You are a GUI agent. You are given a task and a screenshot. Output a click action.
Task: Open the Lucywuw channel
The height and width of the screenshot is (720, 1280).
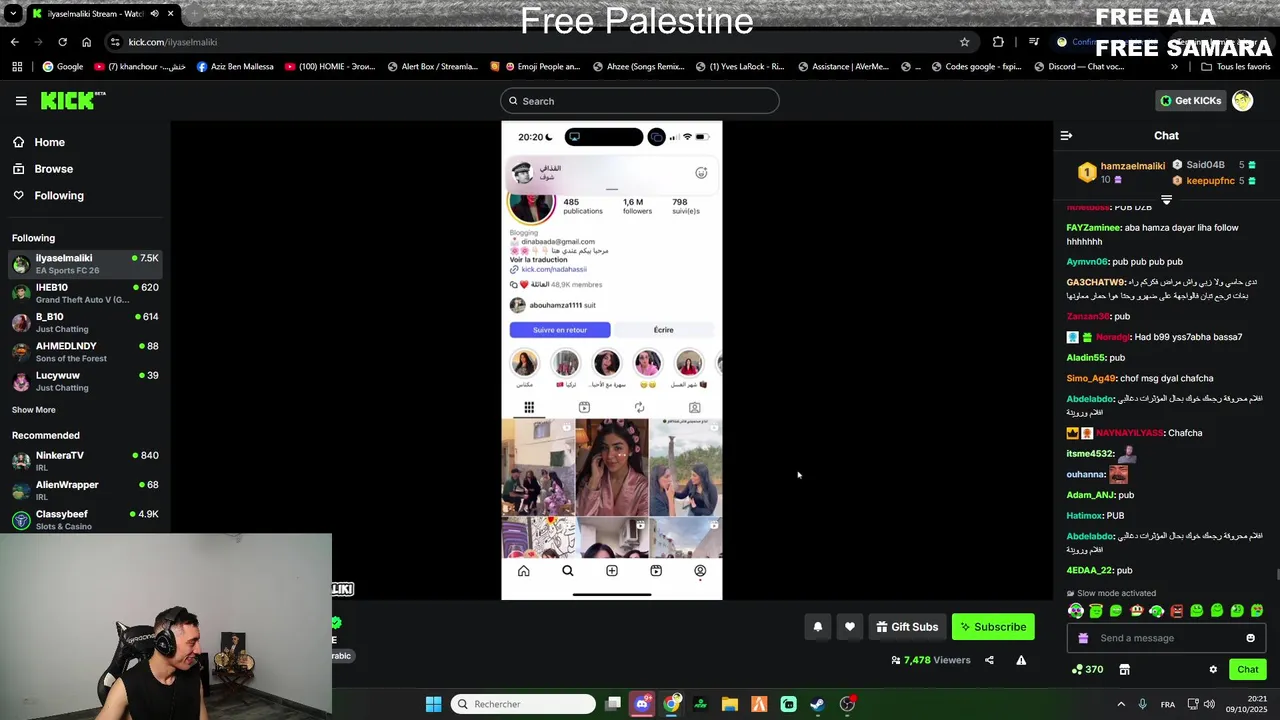pos(85,381)
